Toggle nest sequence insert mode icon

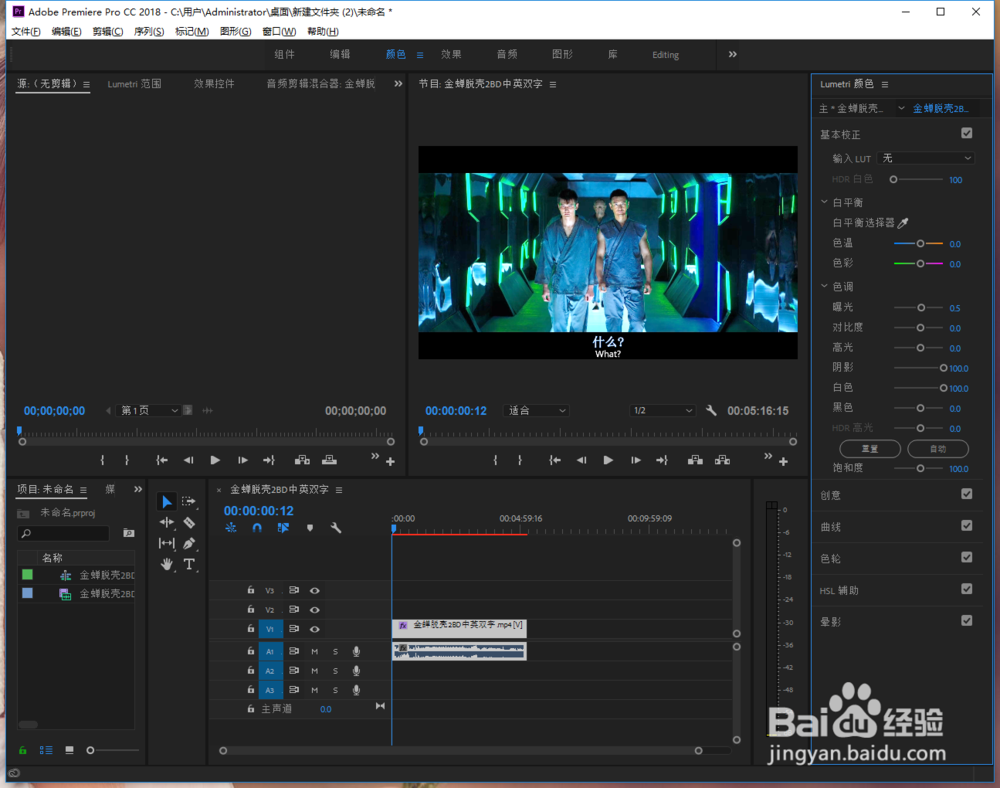pos(231,528)
